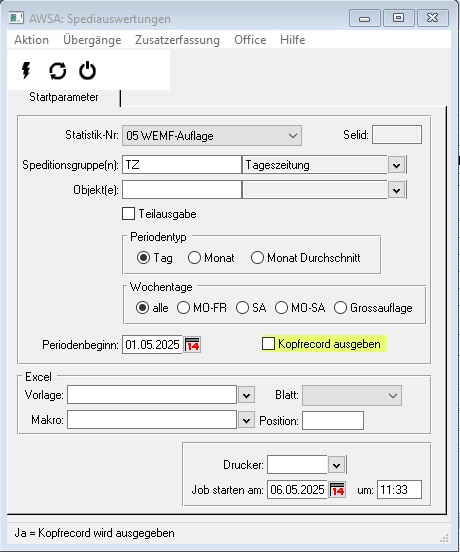Click the Objekt(e) code input field
The height and width of the screenshot is (552, 460).
pyautogui.click(x=182, y=190)
